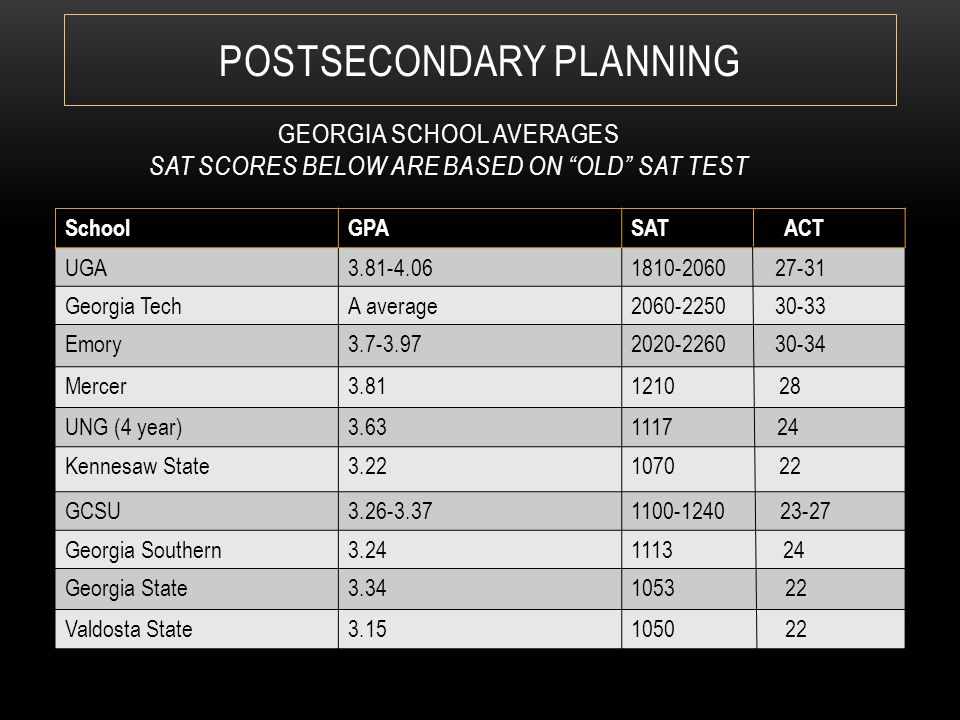
Task: Click Valdosta State's SAT score 1050
Action: click(x=689, y=629)
